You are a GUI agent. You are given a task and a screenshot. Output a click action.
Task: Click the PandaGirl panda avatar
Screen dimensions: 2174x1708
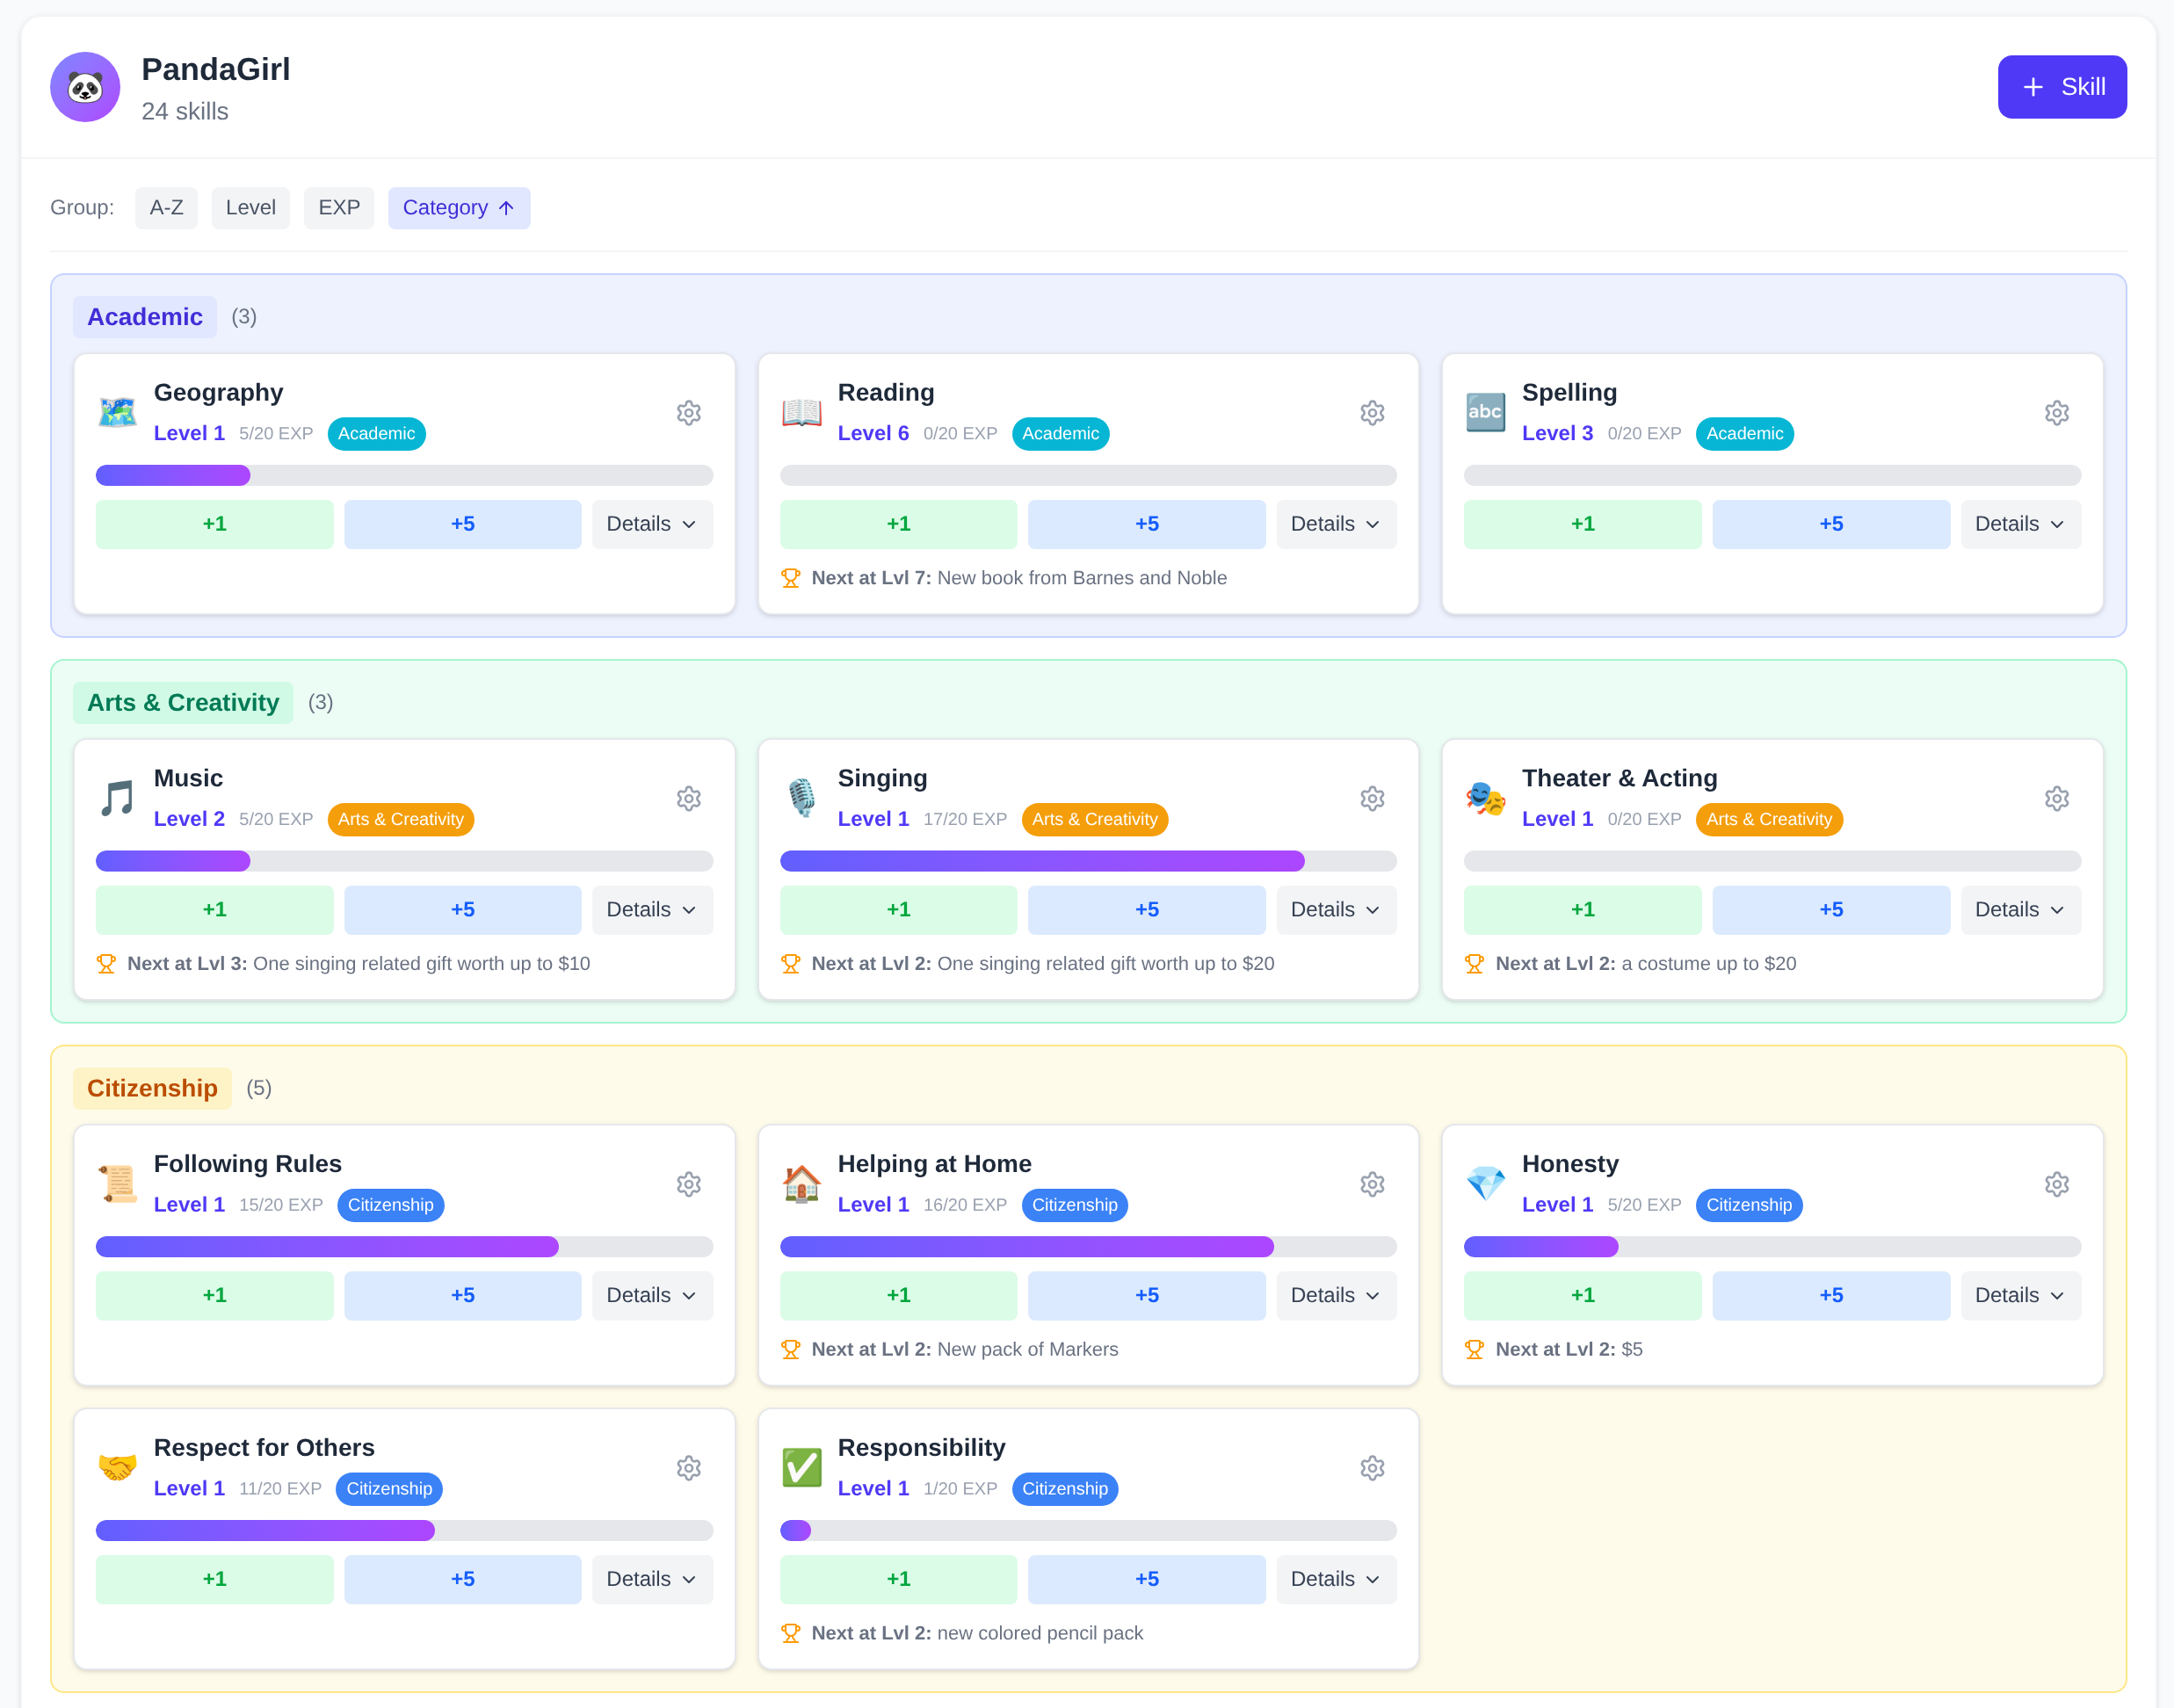coord(85,87)
